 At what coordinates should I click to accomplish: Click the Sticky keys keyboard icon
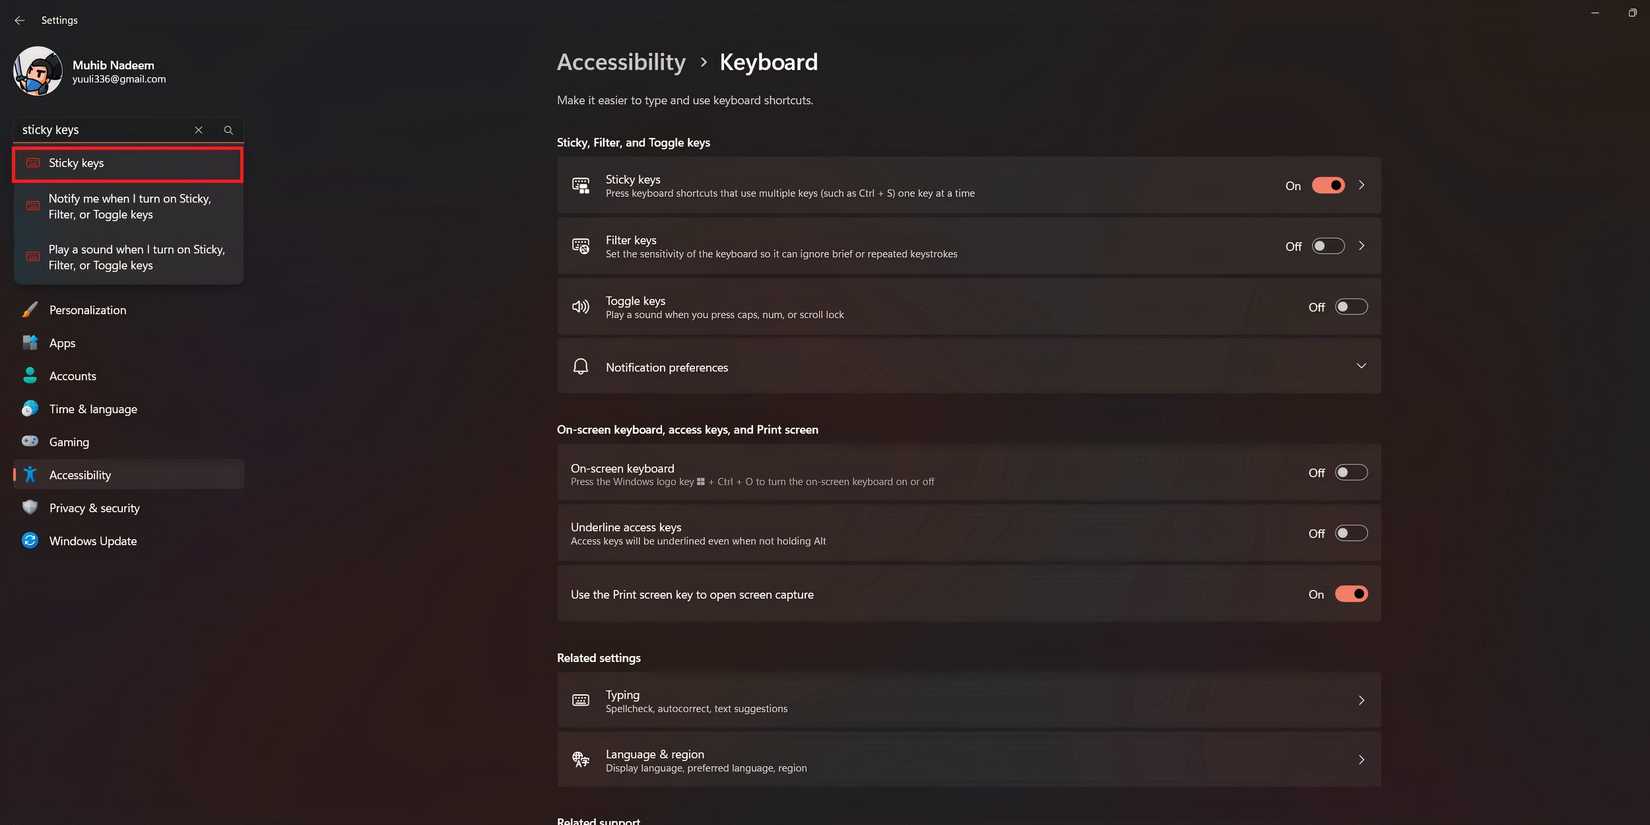(580, 185)
